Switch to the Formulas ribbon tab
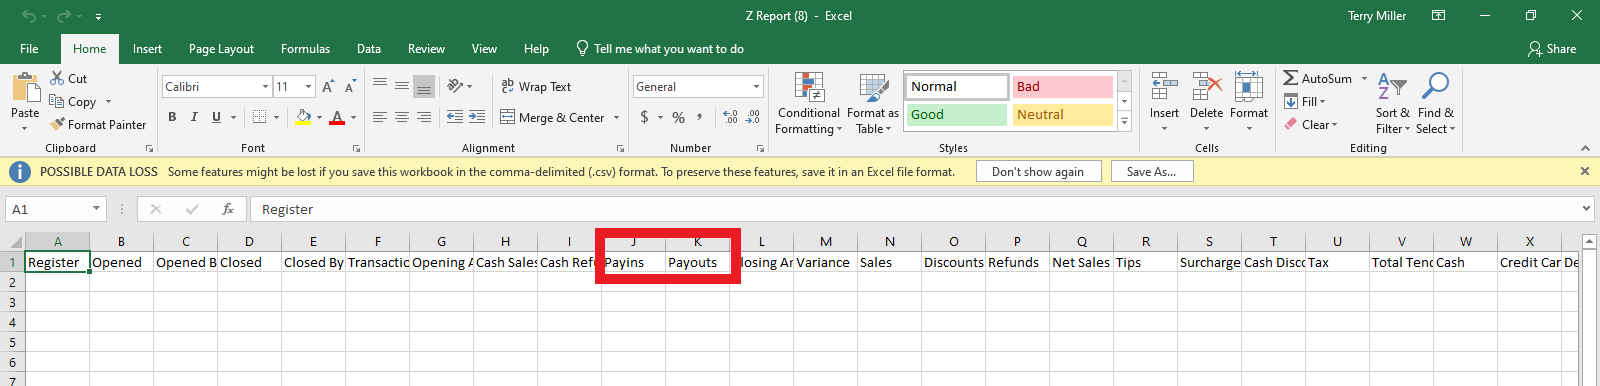The width and height of the screenshot is (1600, 386). click(305, 49)
